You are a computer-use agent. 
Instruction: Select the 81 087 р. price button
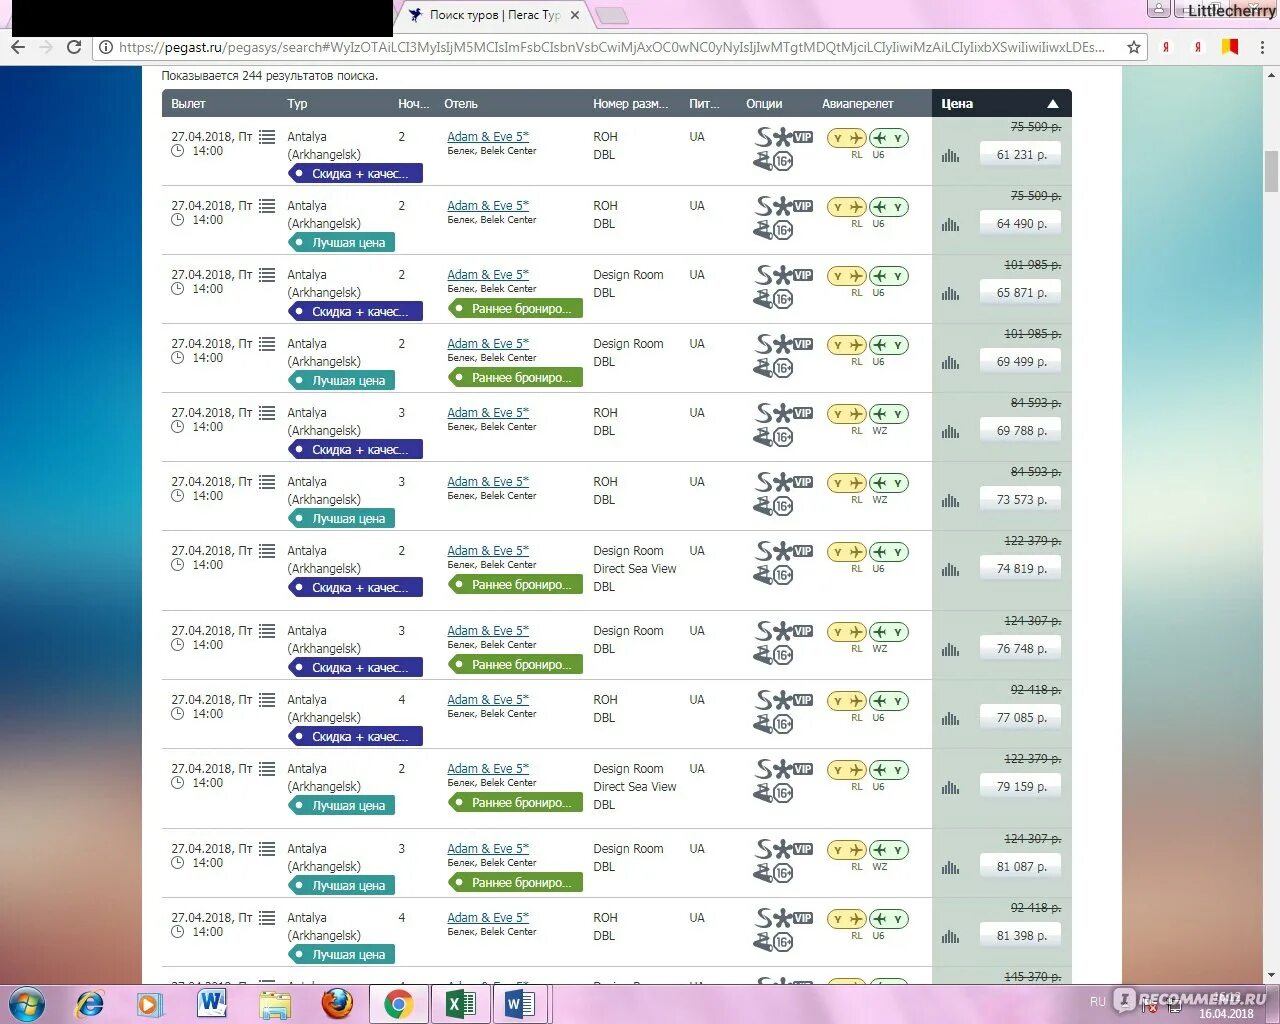(x=1020, y=867)
